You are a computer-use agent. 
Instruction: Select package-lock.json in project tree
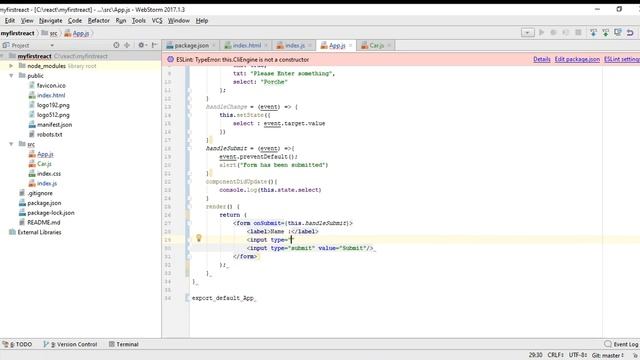(x=51, y=213)
